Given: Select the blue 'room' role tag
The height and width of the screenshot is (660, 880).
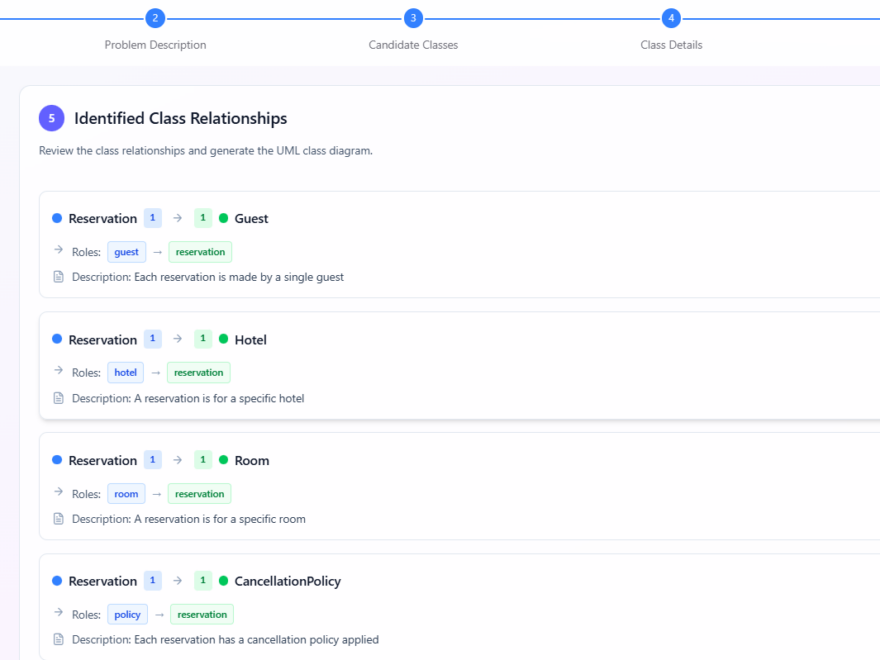Looking at the screenshot, I should 126,494.
